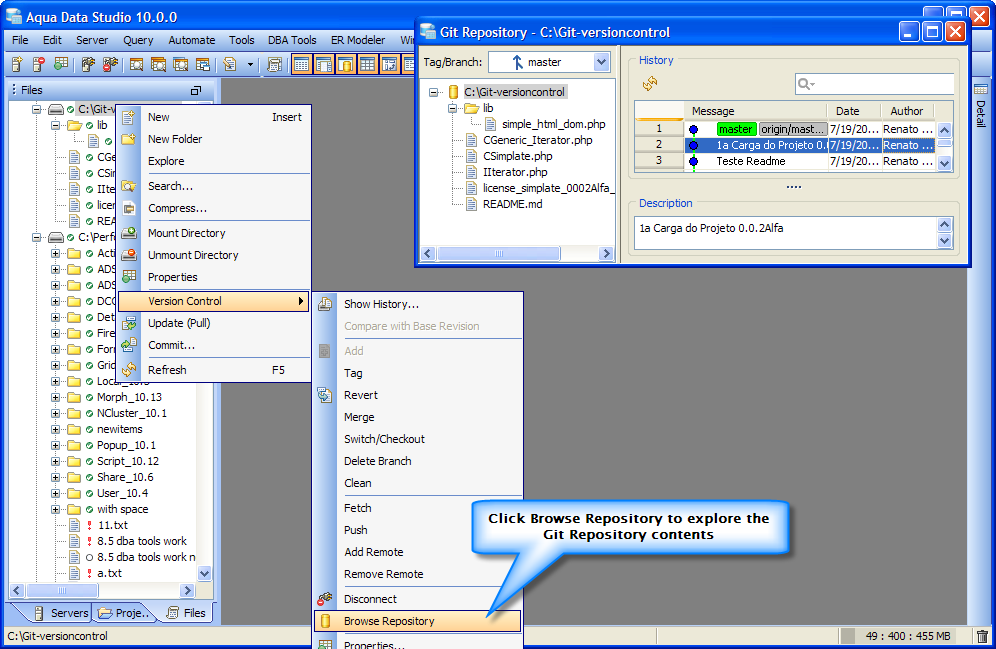Viewport: 996px width, 649px height.
Task: Collapse the C:\Git-v drive node in Files tree
Action: [x=37, y=109]
